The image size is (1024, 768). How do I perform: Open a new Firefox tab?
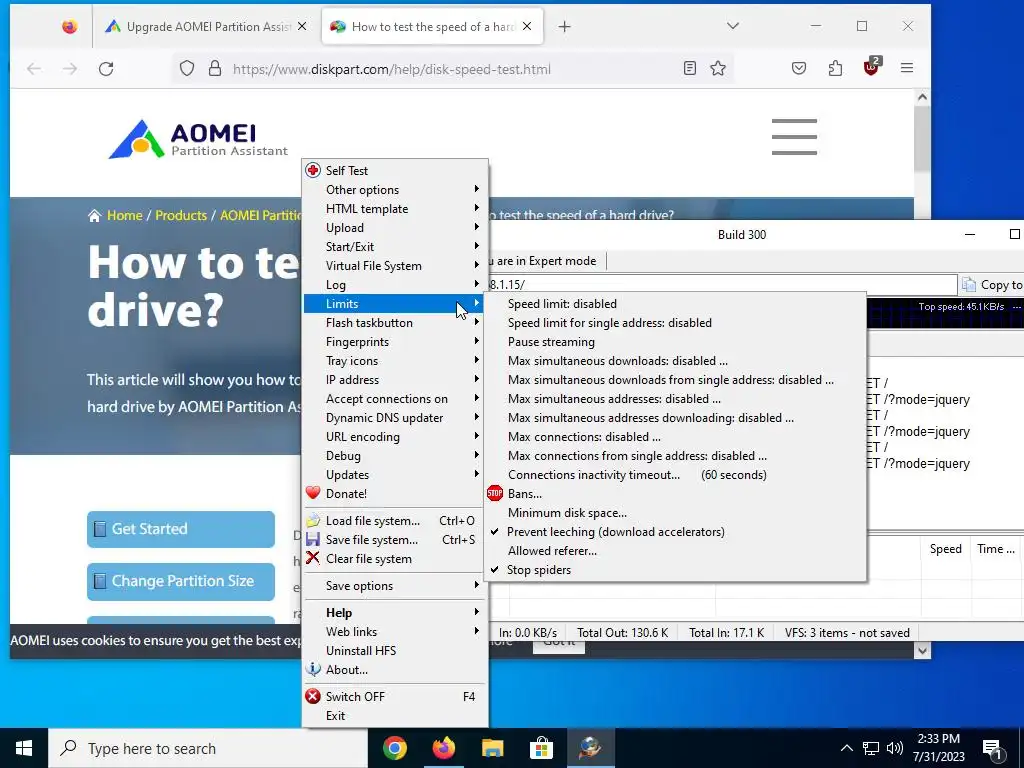click(x=564, y=27)
